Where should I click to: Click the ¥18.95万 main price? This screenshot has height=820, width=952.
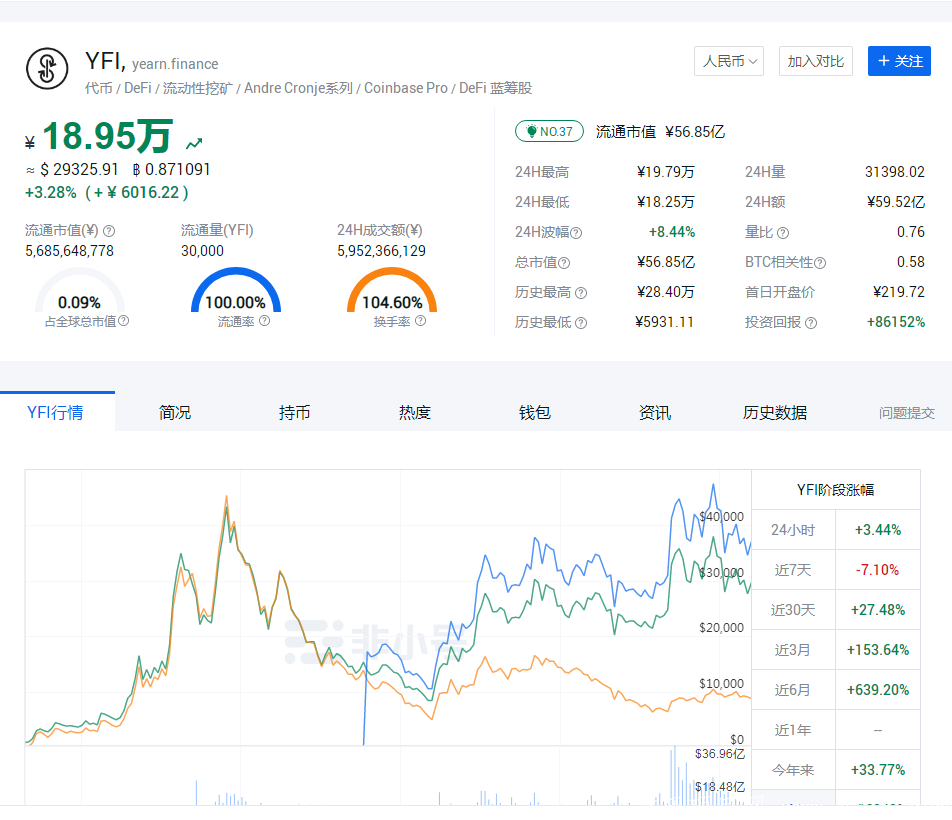pyautogui.click(x=100, y=136)
